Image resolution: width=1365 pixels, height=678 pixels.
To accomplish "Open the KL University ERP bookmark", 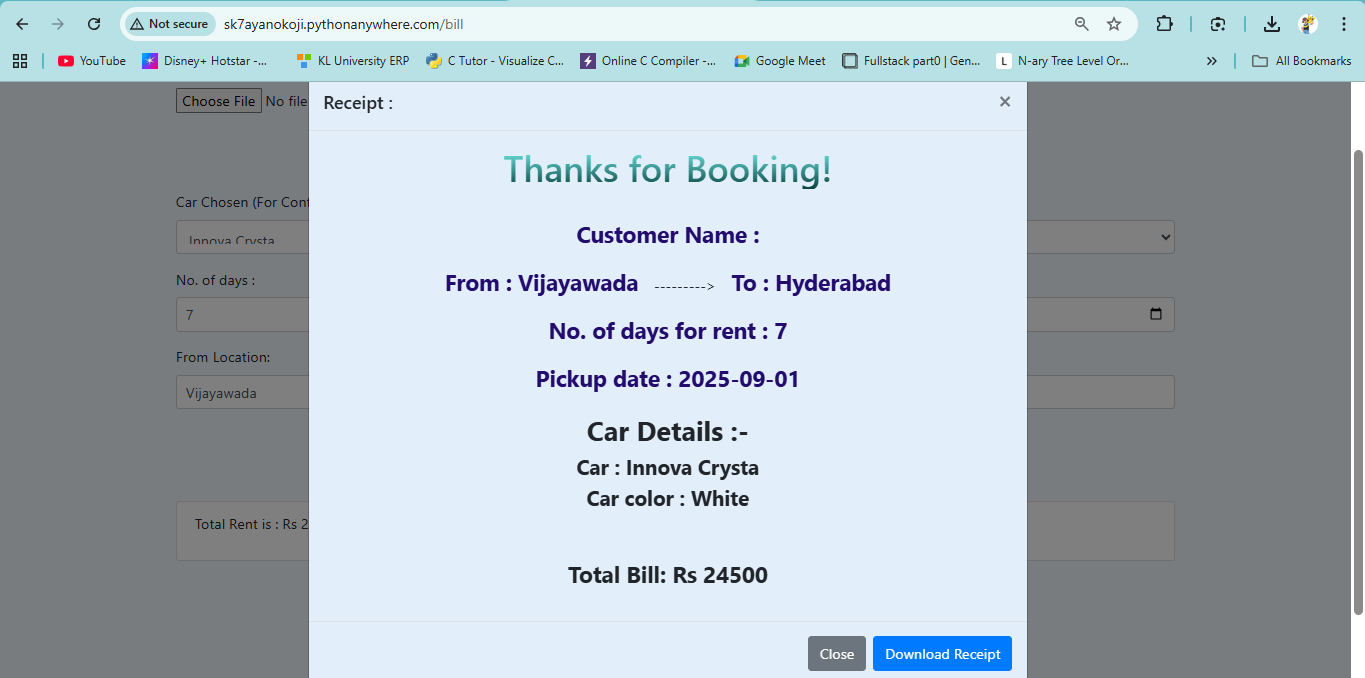I will coord(353,61).
